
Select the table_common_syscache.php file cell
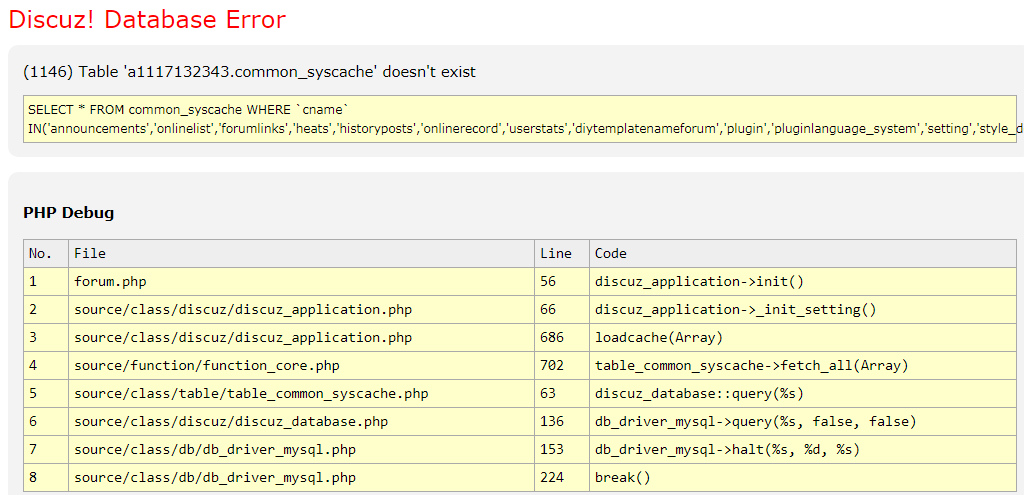[301, 394]
